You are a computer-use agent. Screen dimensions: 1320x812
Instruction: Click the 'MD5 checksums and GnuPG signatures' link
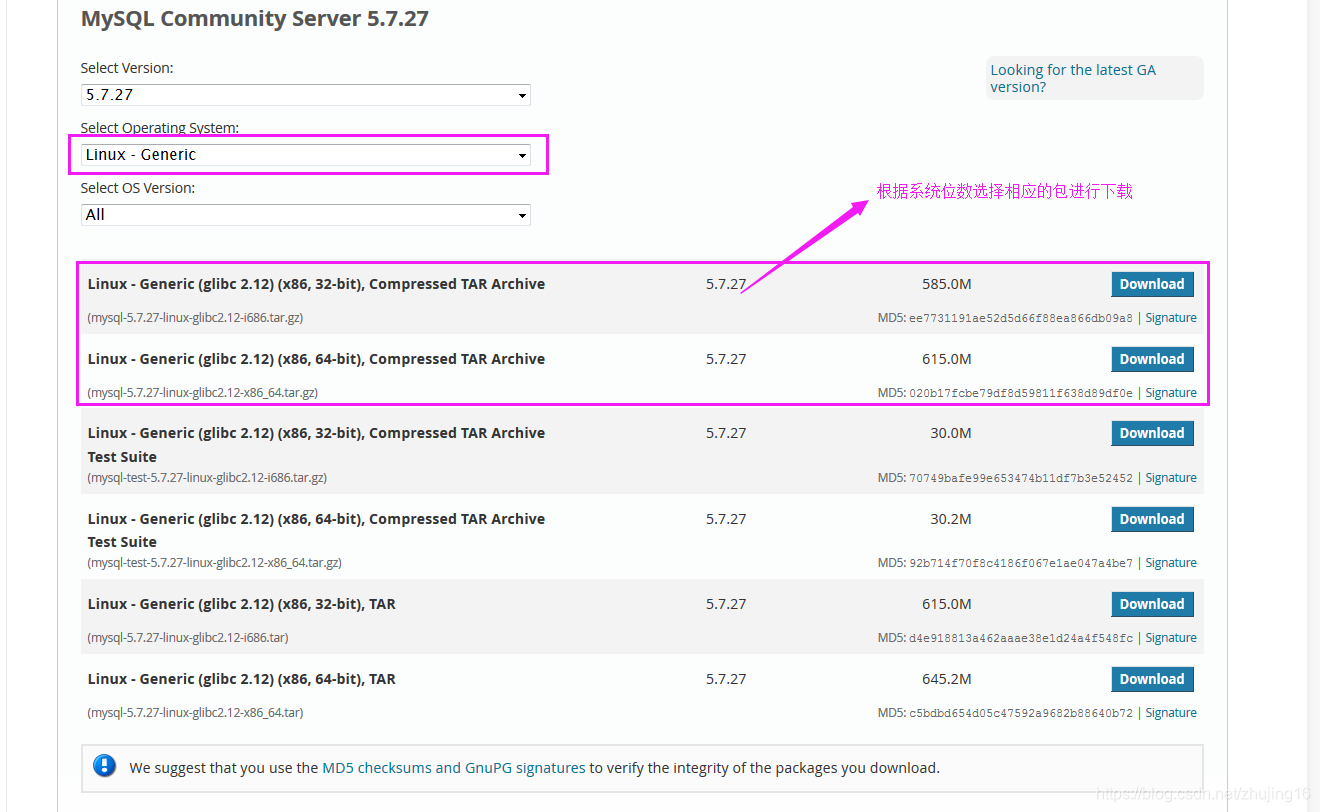click(454, 768)
